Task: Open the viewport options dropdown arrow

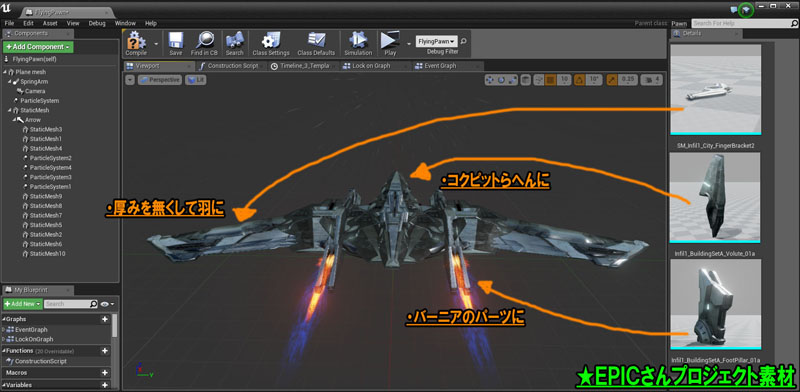Action: pos(130,80)
